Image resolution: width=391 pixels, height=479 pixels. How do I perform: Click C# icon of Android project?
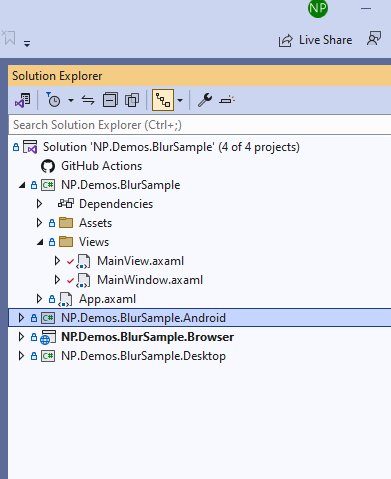48,318
